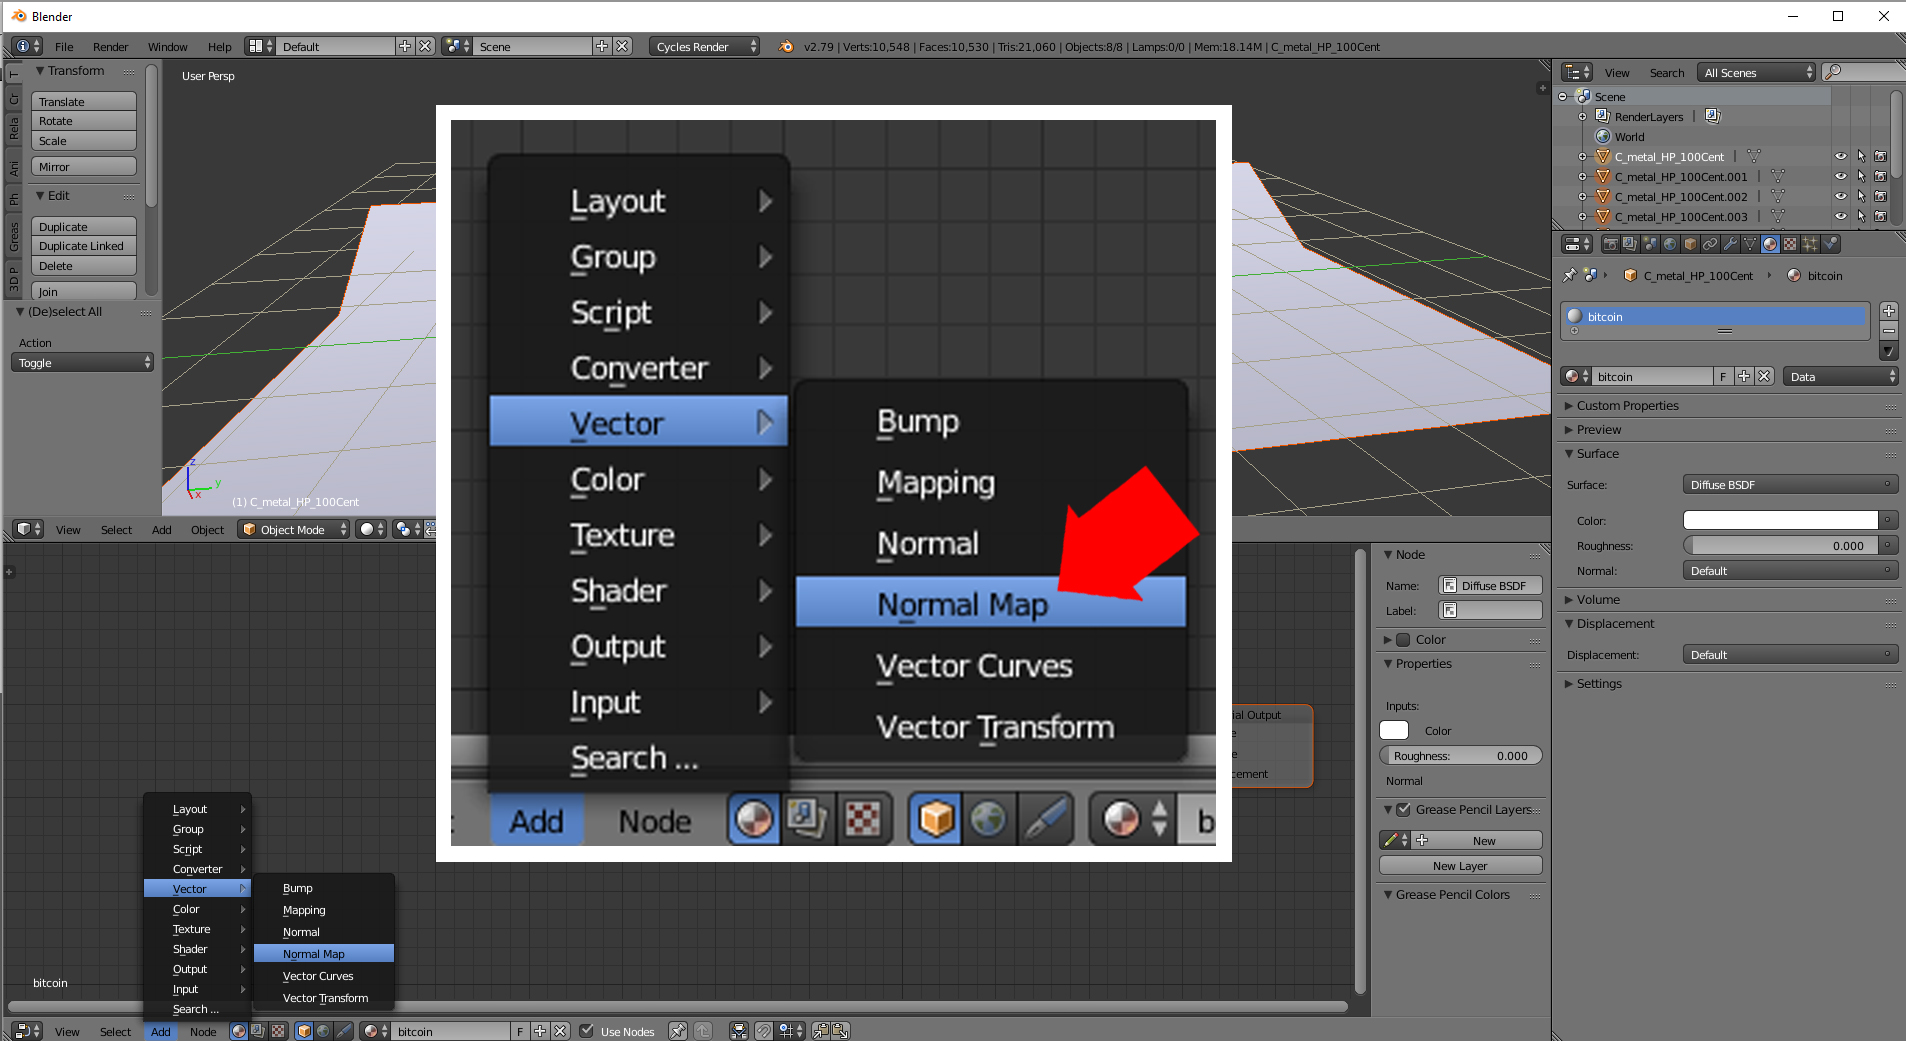The image size is (1906, 1041).
Task: Click the Duplicate Linked button
Action: coord(84,246)
